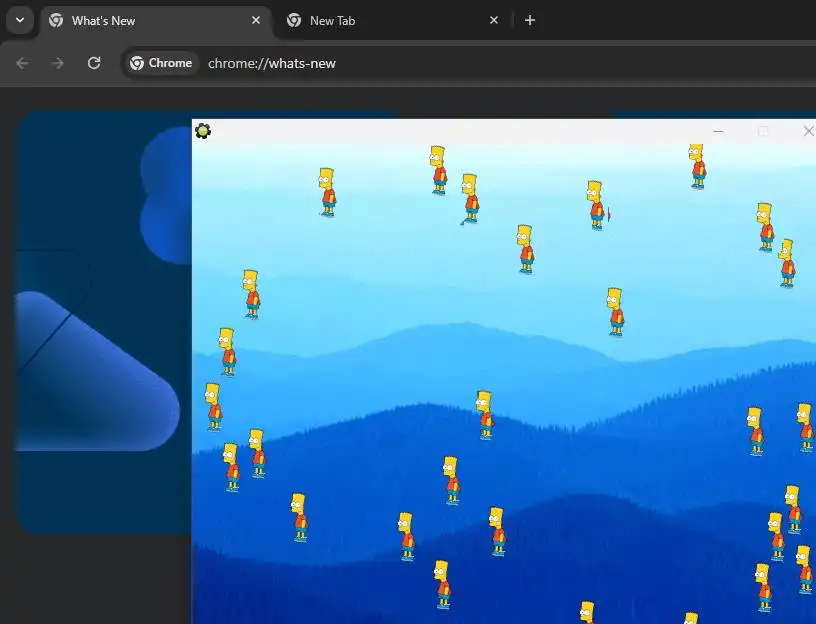Viewport: 816px width, 624px height.
Task: Go back using the back arrow
Action: pyautogui.click(x=22, y=63)
